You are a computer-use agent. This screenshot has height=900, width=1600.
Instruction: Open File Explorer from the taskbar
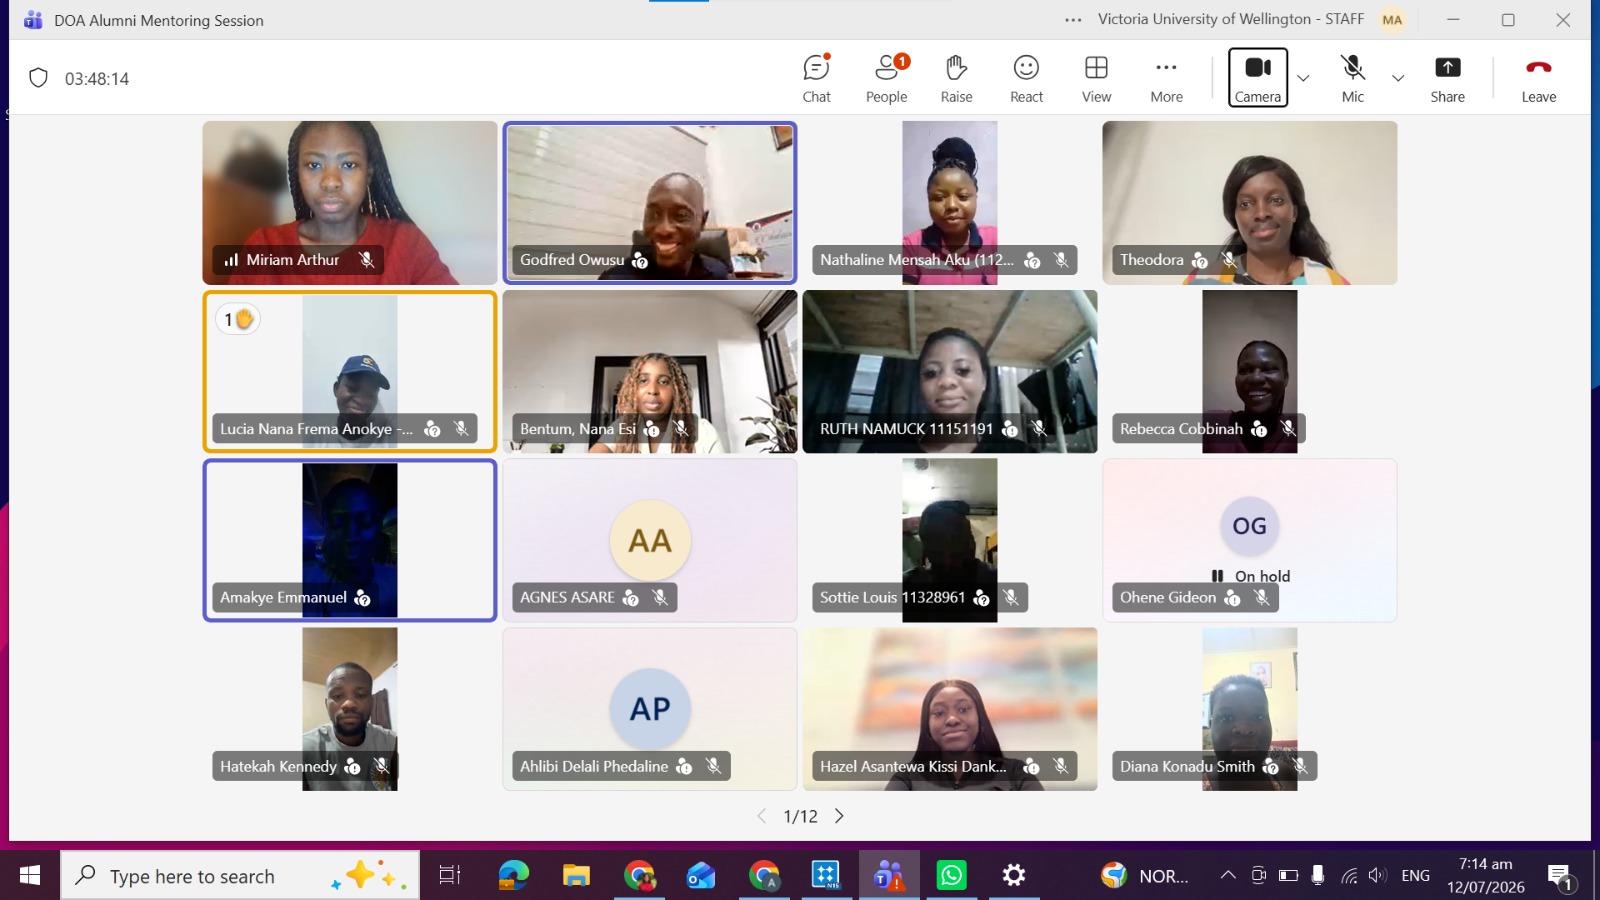(576, 876)
